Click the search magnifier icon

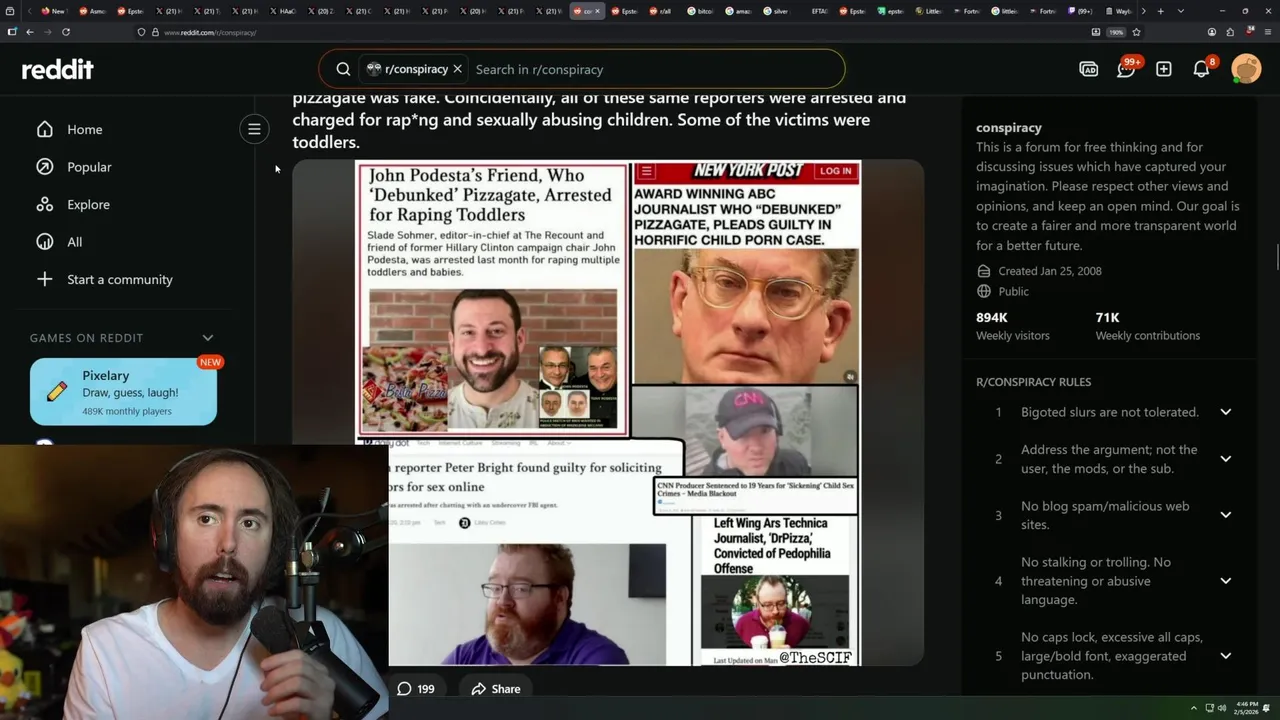343,69
